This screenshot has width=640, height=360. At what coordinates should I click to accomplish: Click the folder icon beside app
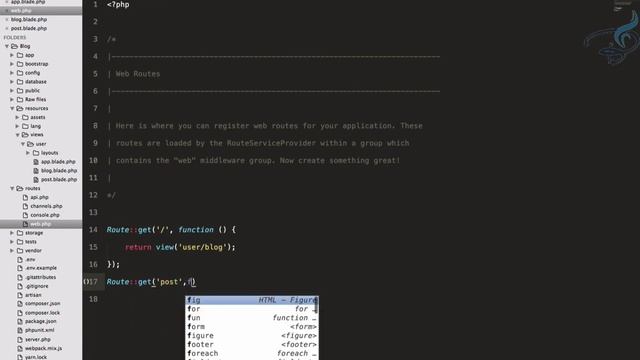[x=20, y=55]
